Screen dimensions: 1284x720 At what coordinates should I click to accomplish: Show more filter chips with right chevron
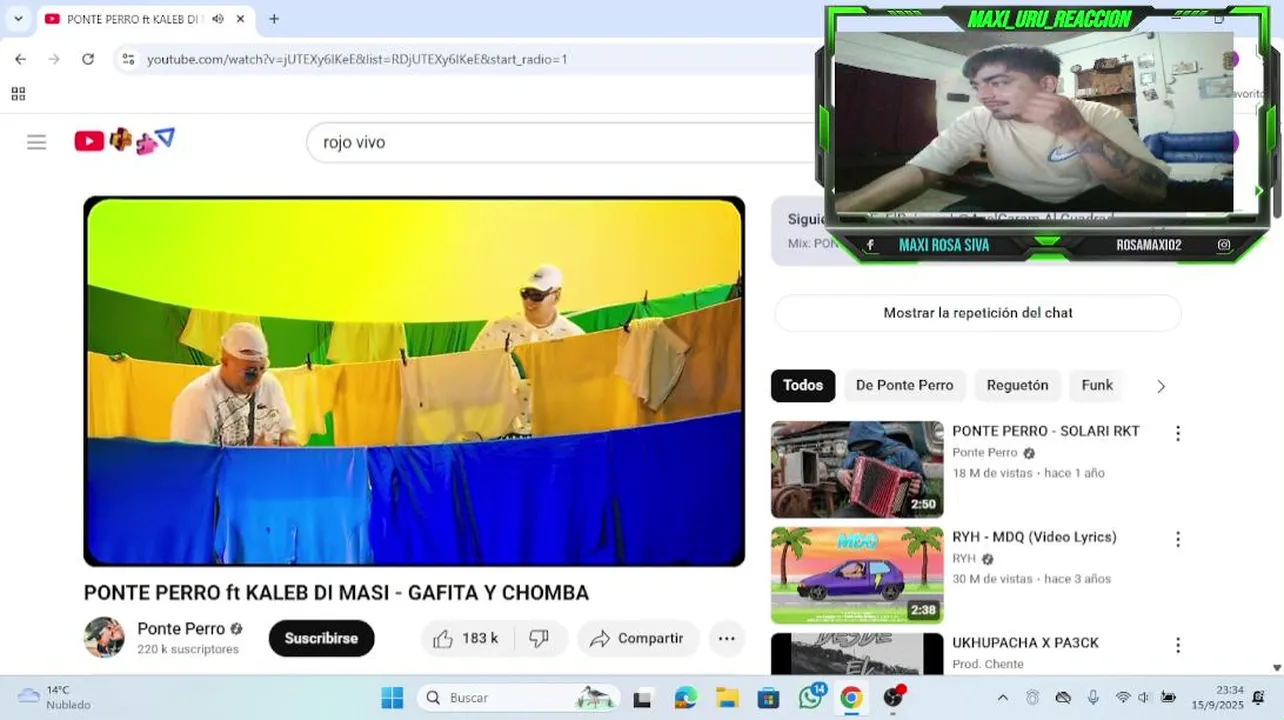(x=1161, y=386)
